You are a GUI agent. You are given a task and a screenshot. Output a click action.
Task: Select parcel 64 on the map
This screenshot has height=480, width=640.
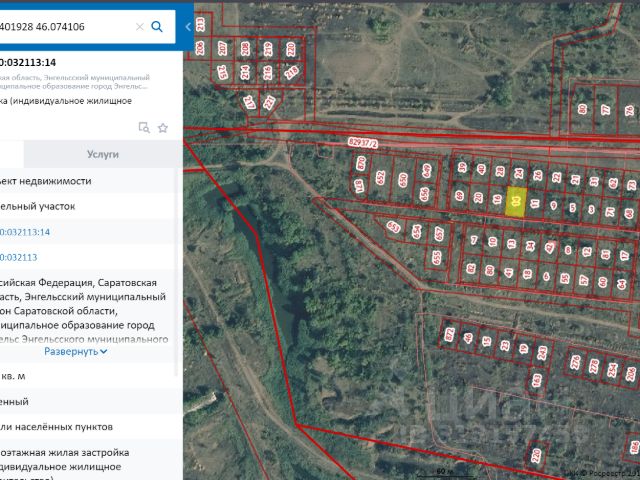click(622, 284)
